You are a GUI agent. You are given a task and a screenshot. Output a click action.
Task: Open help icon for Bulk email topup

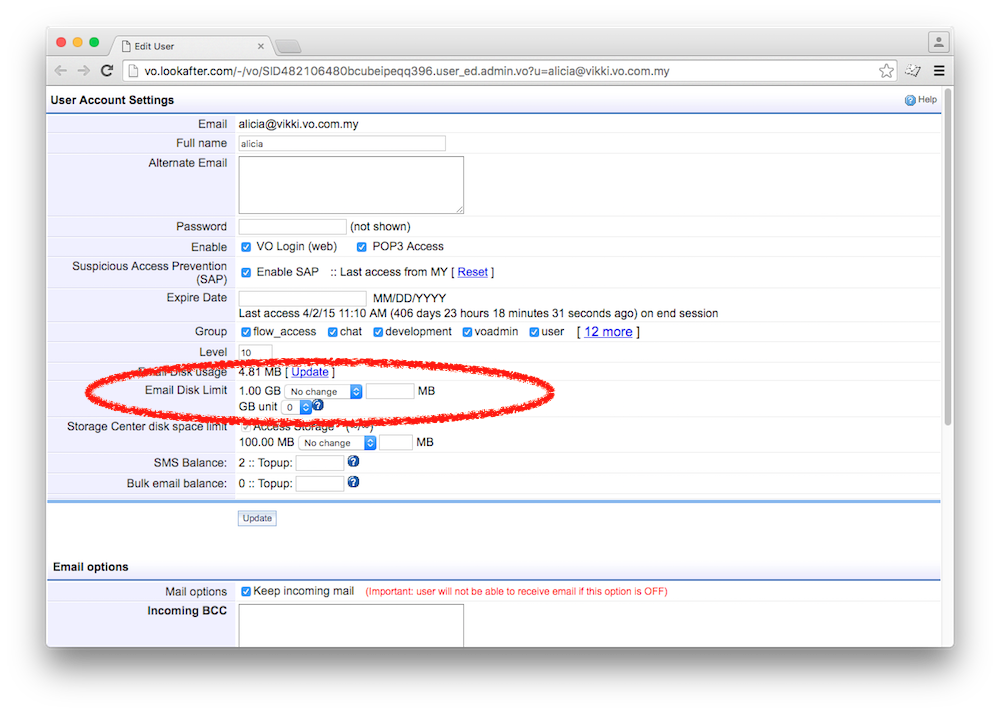click(353, 482)
